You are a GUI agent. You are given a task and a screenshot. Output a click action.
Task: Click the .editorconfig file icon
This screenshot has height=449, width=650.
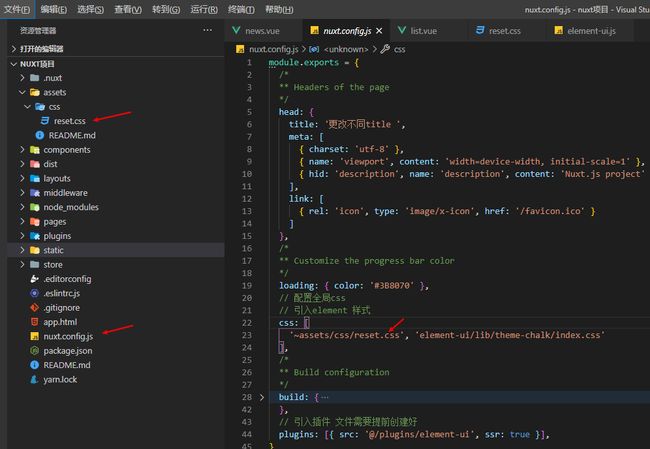pyautogui.click(x=35, y=279)
